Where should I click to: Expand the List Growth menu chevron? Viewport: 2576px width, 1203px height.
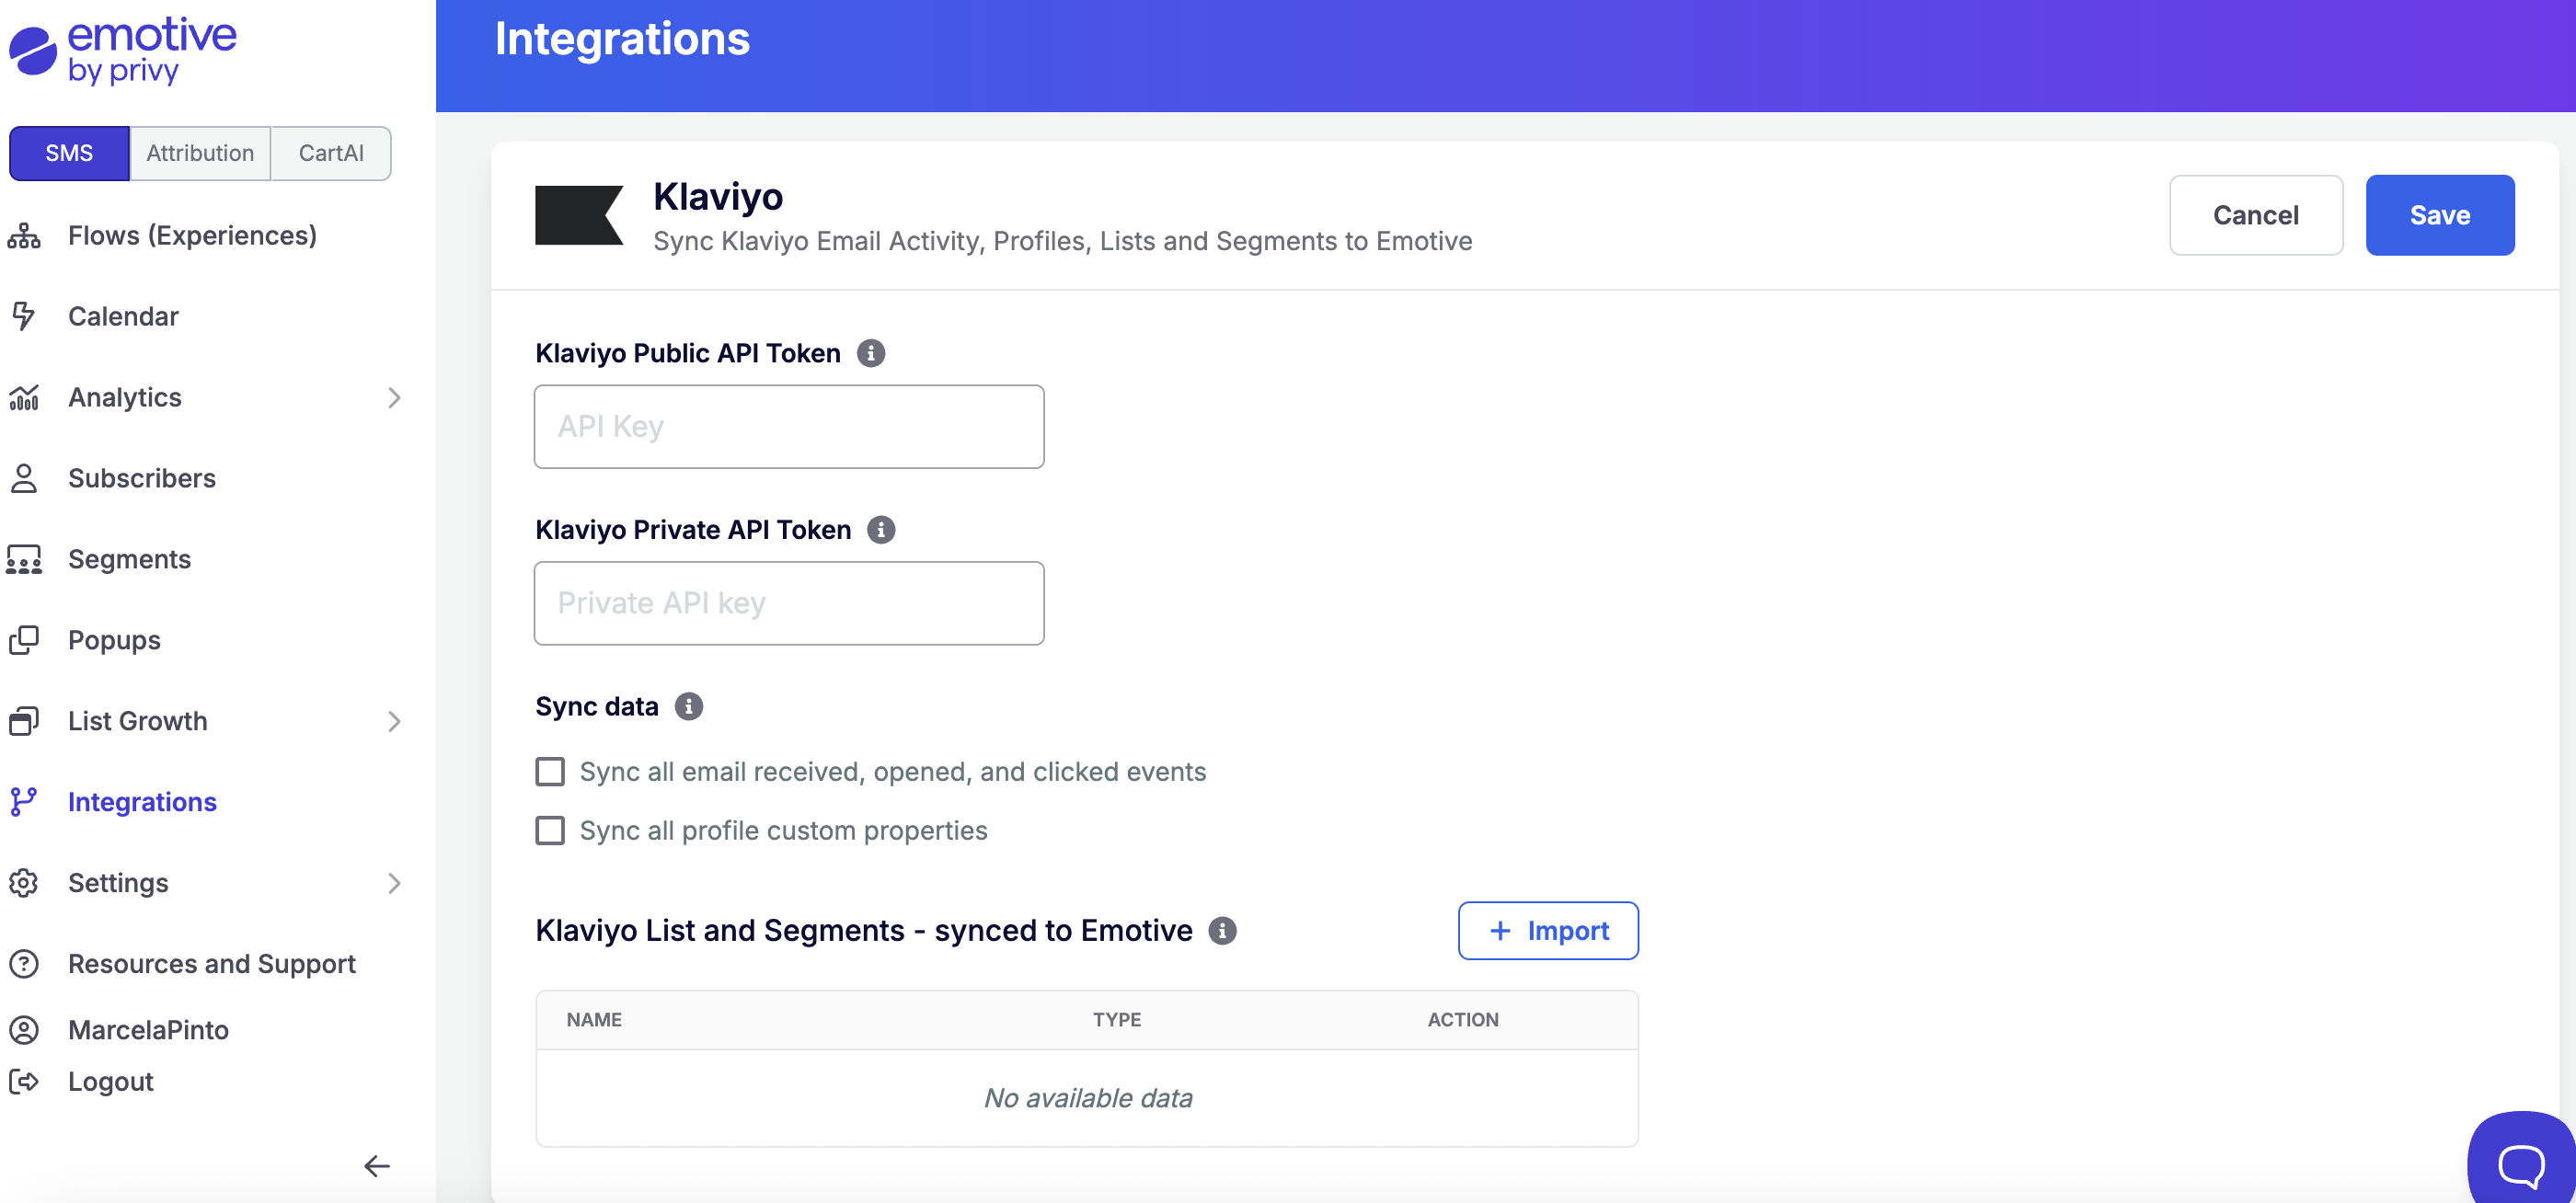click(x=394, y=722)
